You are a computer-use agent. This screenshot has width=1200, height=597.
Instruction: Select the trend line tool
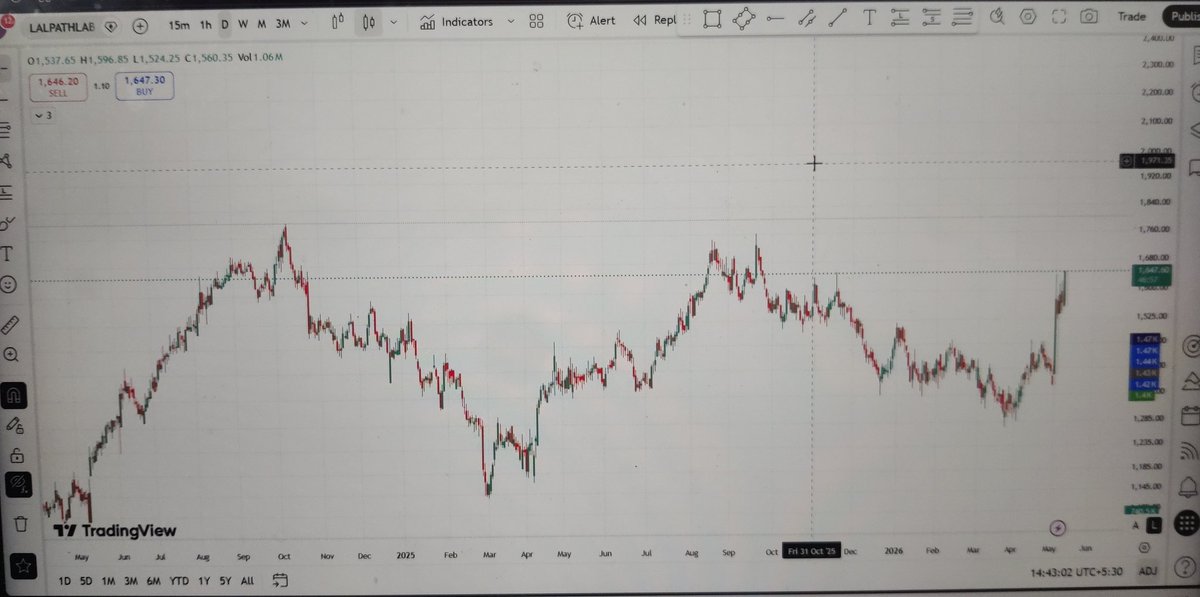tap(838, 17)
